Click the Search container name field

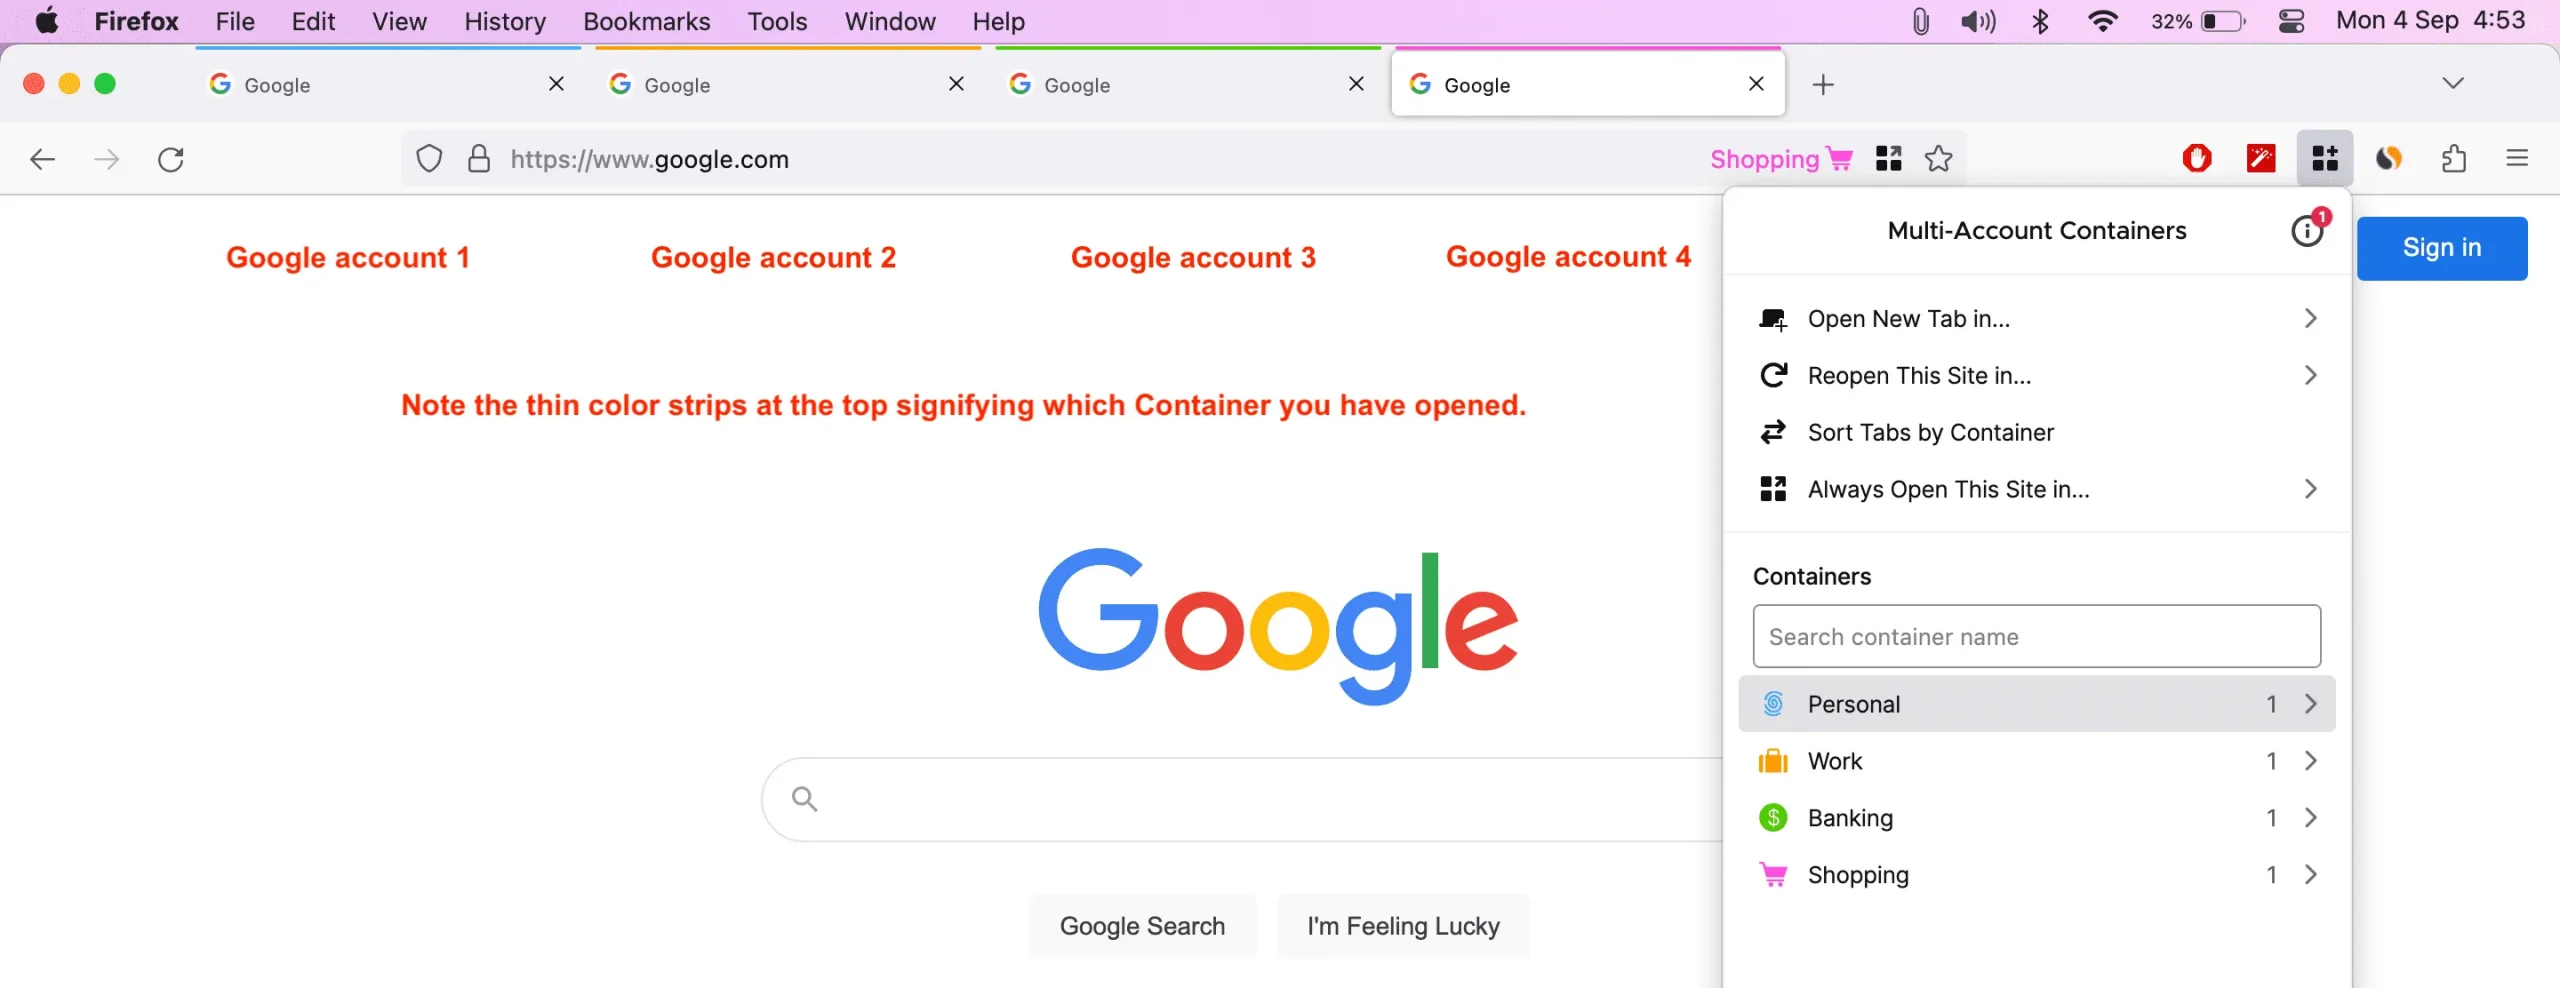pyautogui.click(x=2037, y=636)
